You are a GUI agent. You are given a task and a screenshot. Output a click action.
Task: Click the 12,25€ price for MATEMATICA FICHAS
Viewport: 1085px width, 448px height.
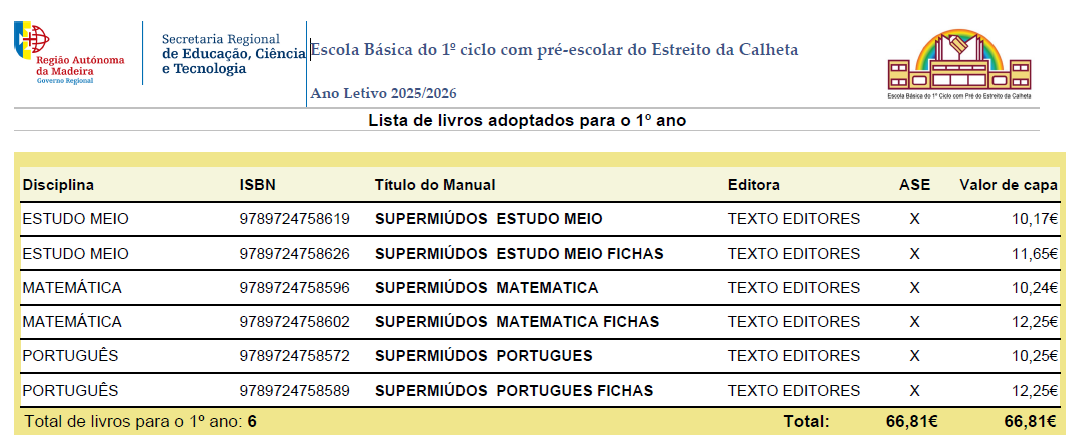point(1035,322)
